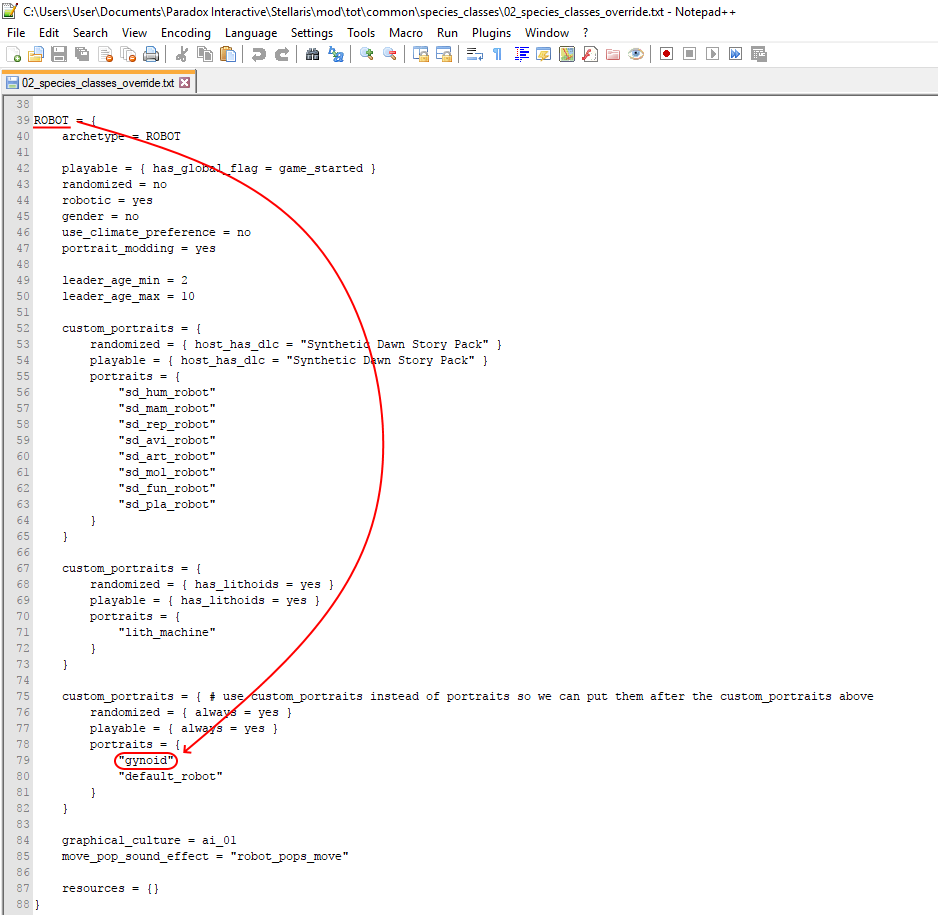
Task: Run macro multiple times
Action: tap(735, 54)
